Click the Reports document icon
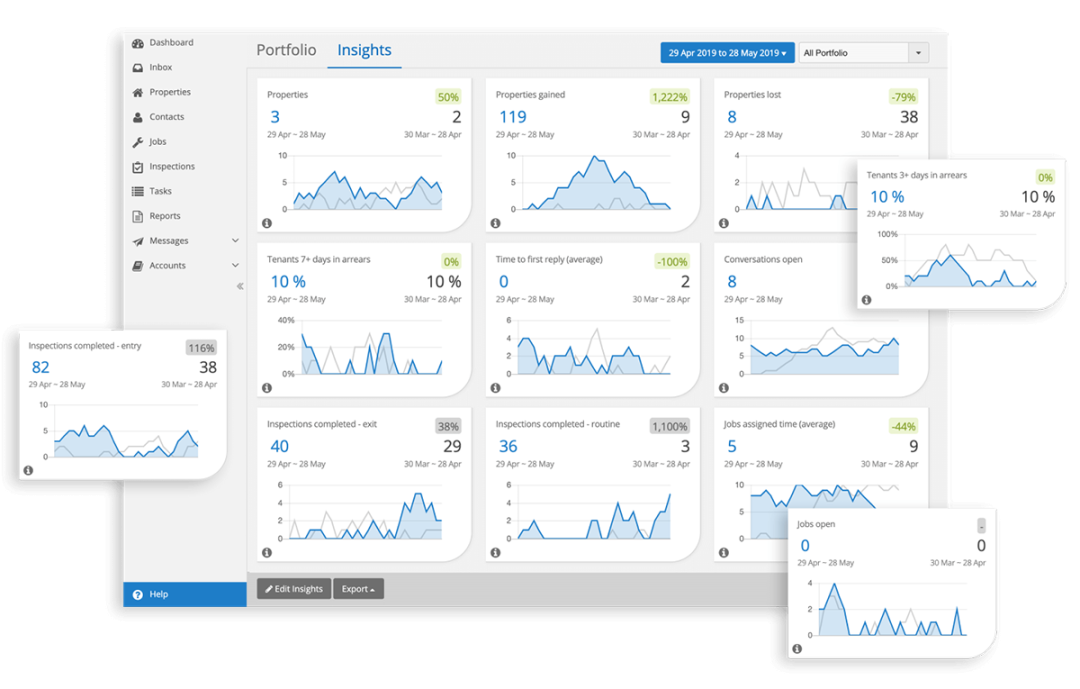 click(138, 216)
